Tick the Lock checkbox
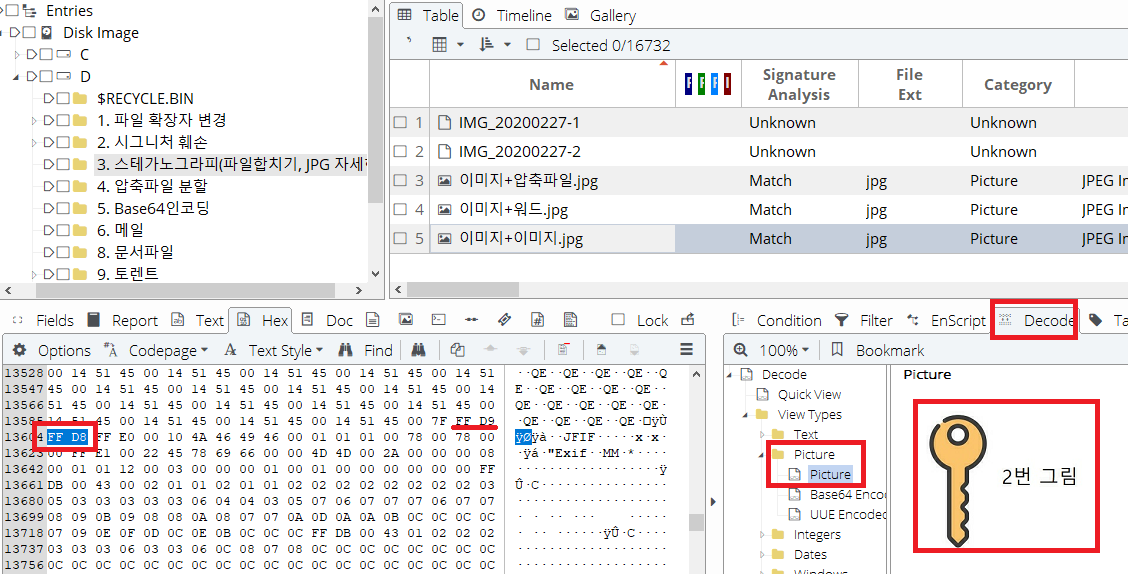The image size is (1128, 574). (x=618, y=320)
